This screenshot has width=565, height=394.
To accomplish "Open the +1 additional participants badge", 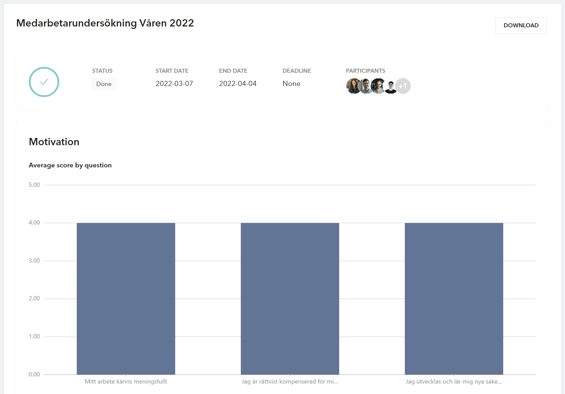I will [x=403, y=86].
